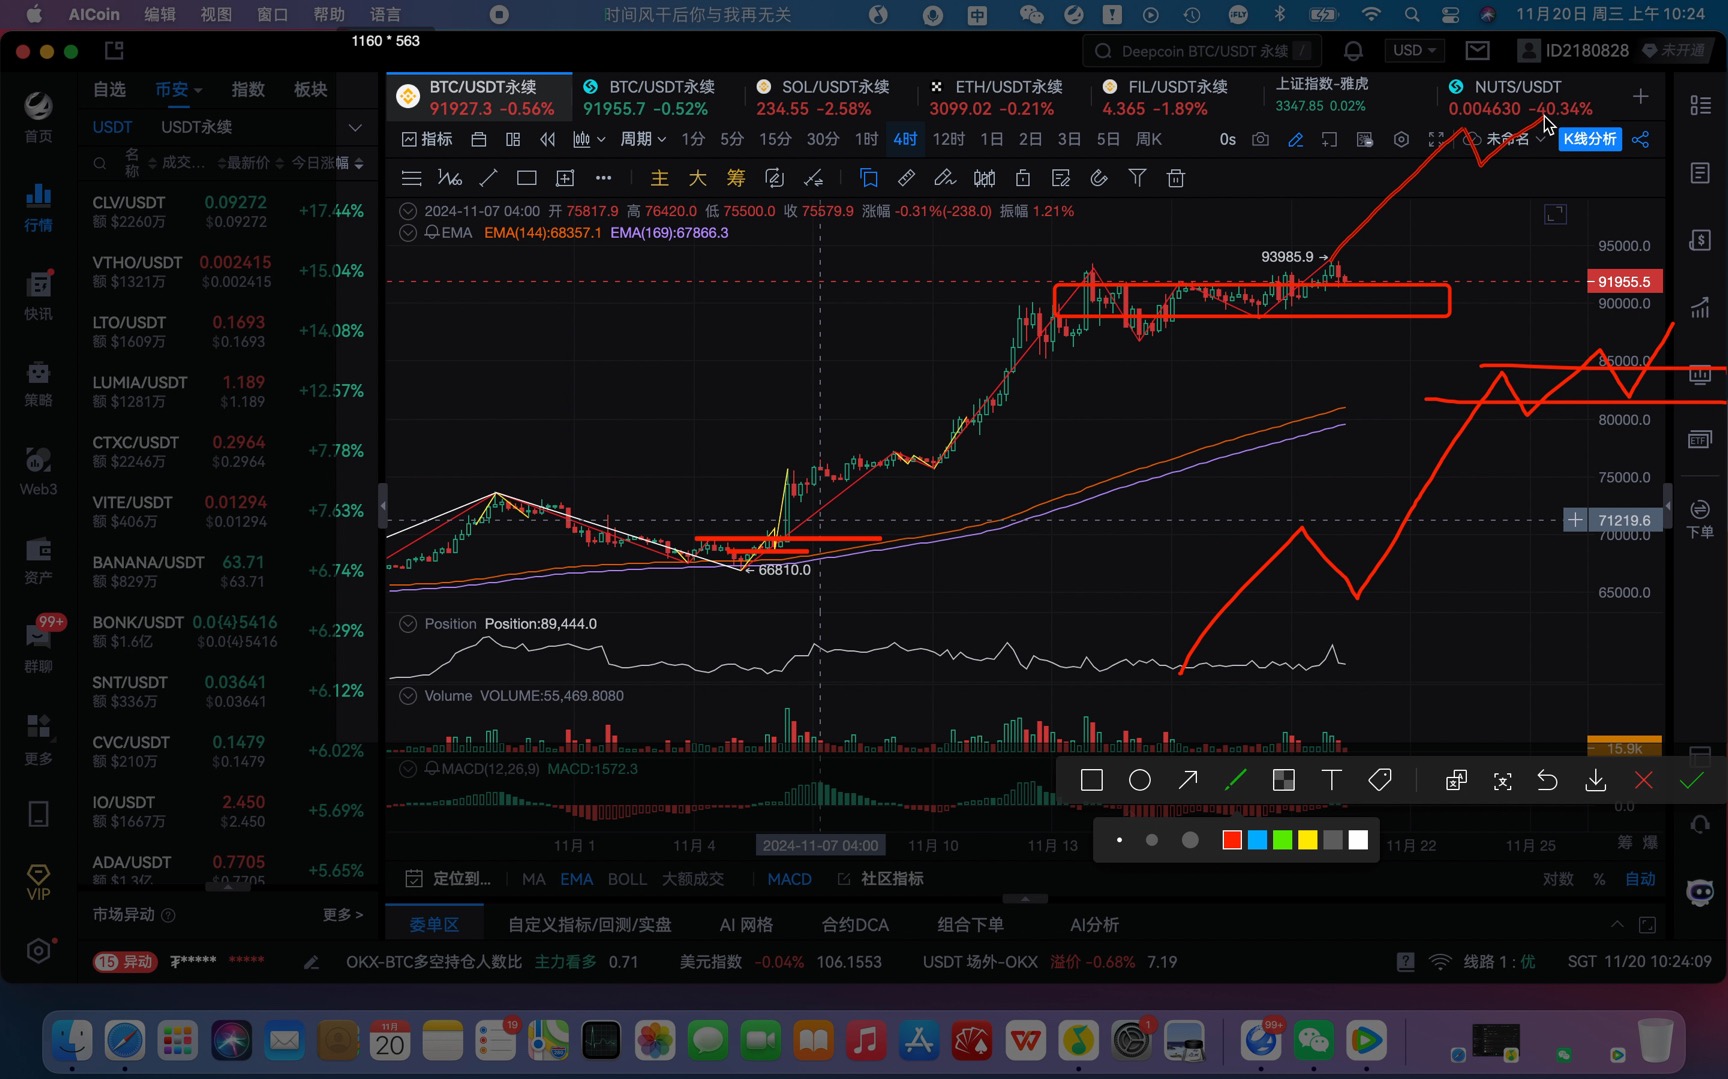1728x1079 pixels.
Task: Open the AI 网格 bottom tab
Action: pos(746,924)
